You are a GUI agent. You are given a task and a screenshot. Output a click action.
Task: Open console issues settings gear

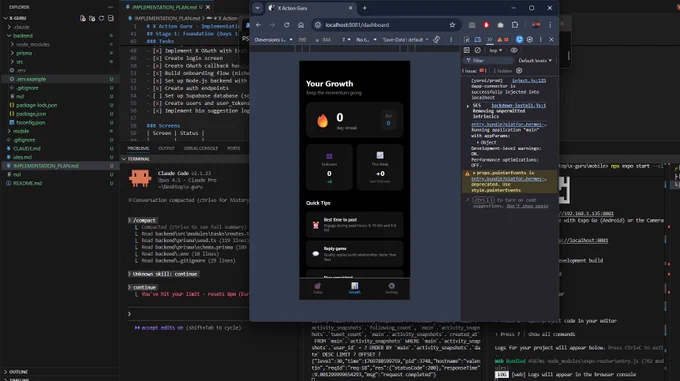[x=519, y=71]
